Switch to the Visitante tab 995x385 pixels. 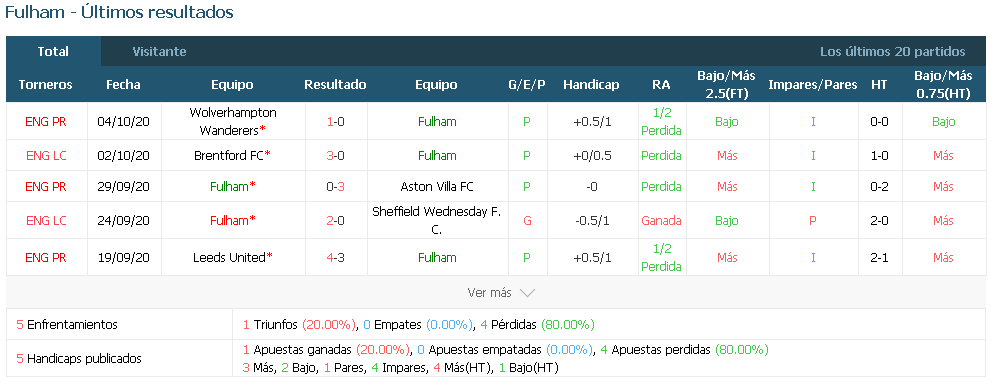click(x=159, y=52)
